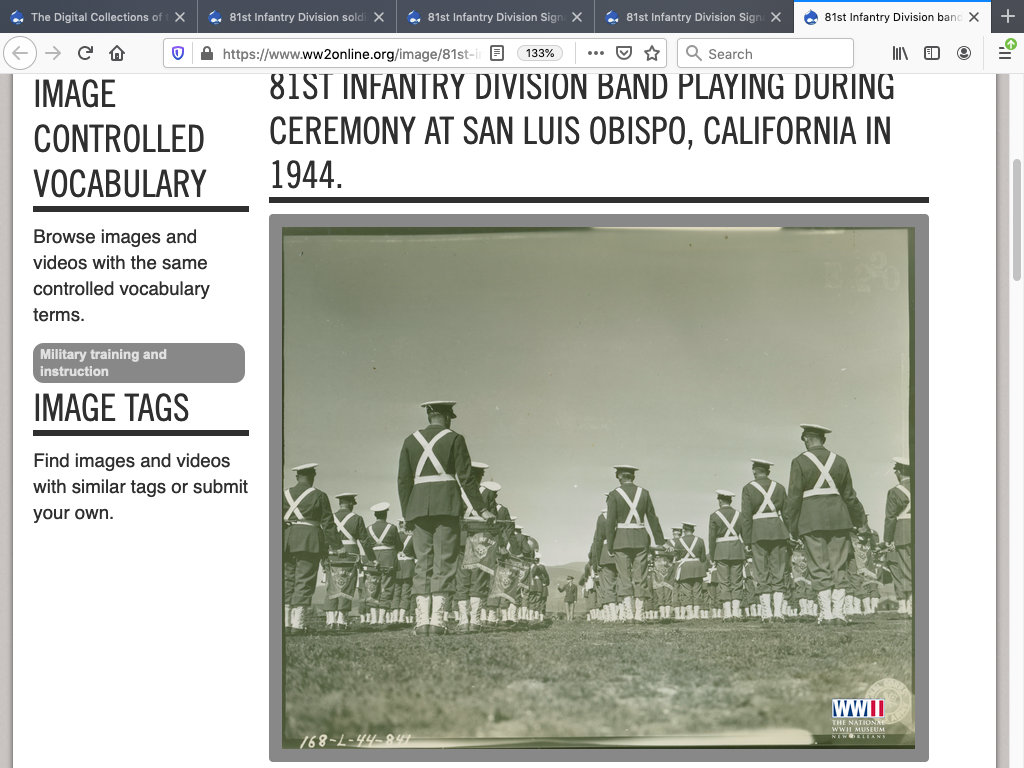Bookmark this page with the star

point(651,53)
